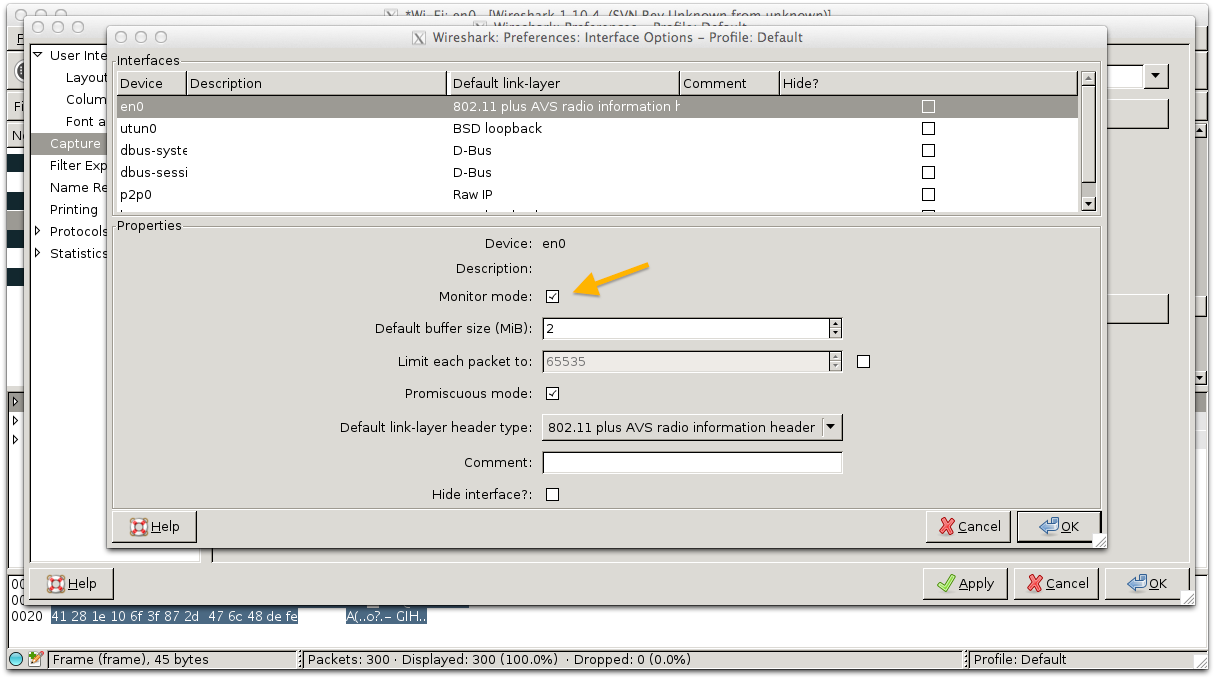Screen dimensions: 1215x679
Task: Select Filter Exp in the preferences tree
Action: click(x=78, y=165)
